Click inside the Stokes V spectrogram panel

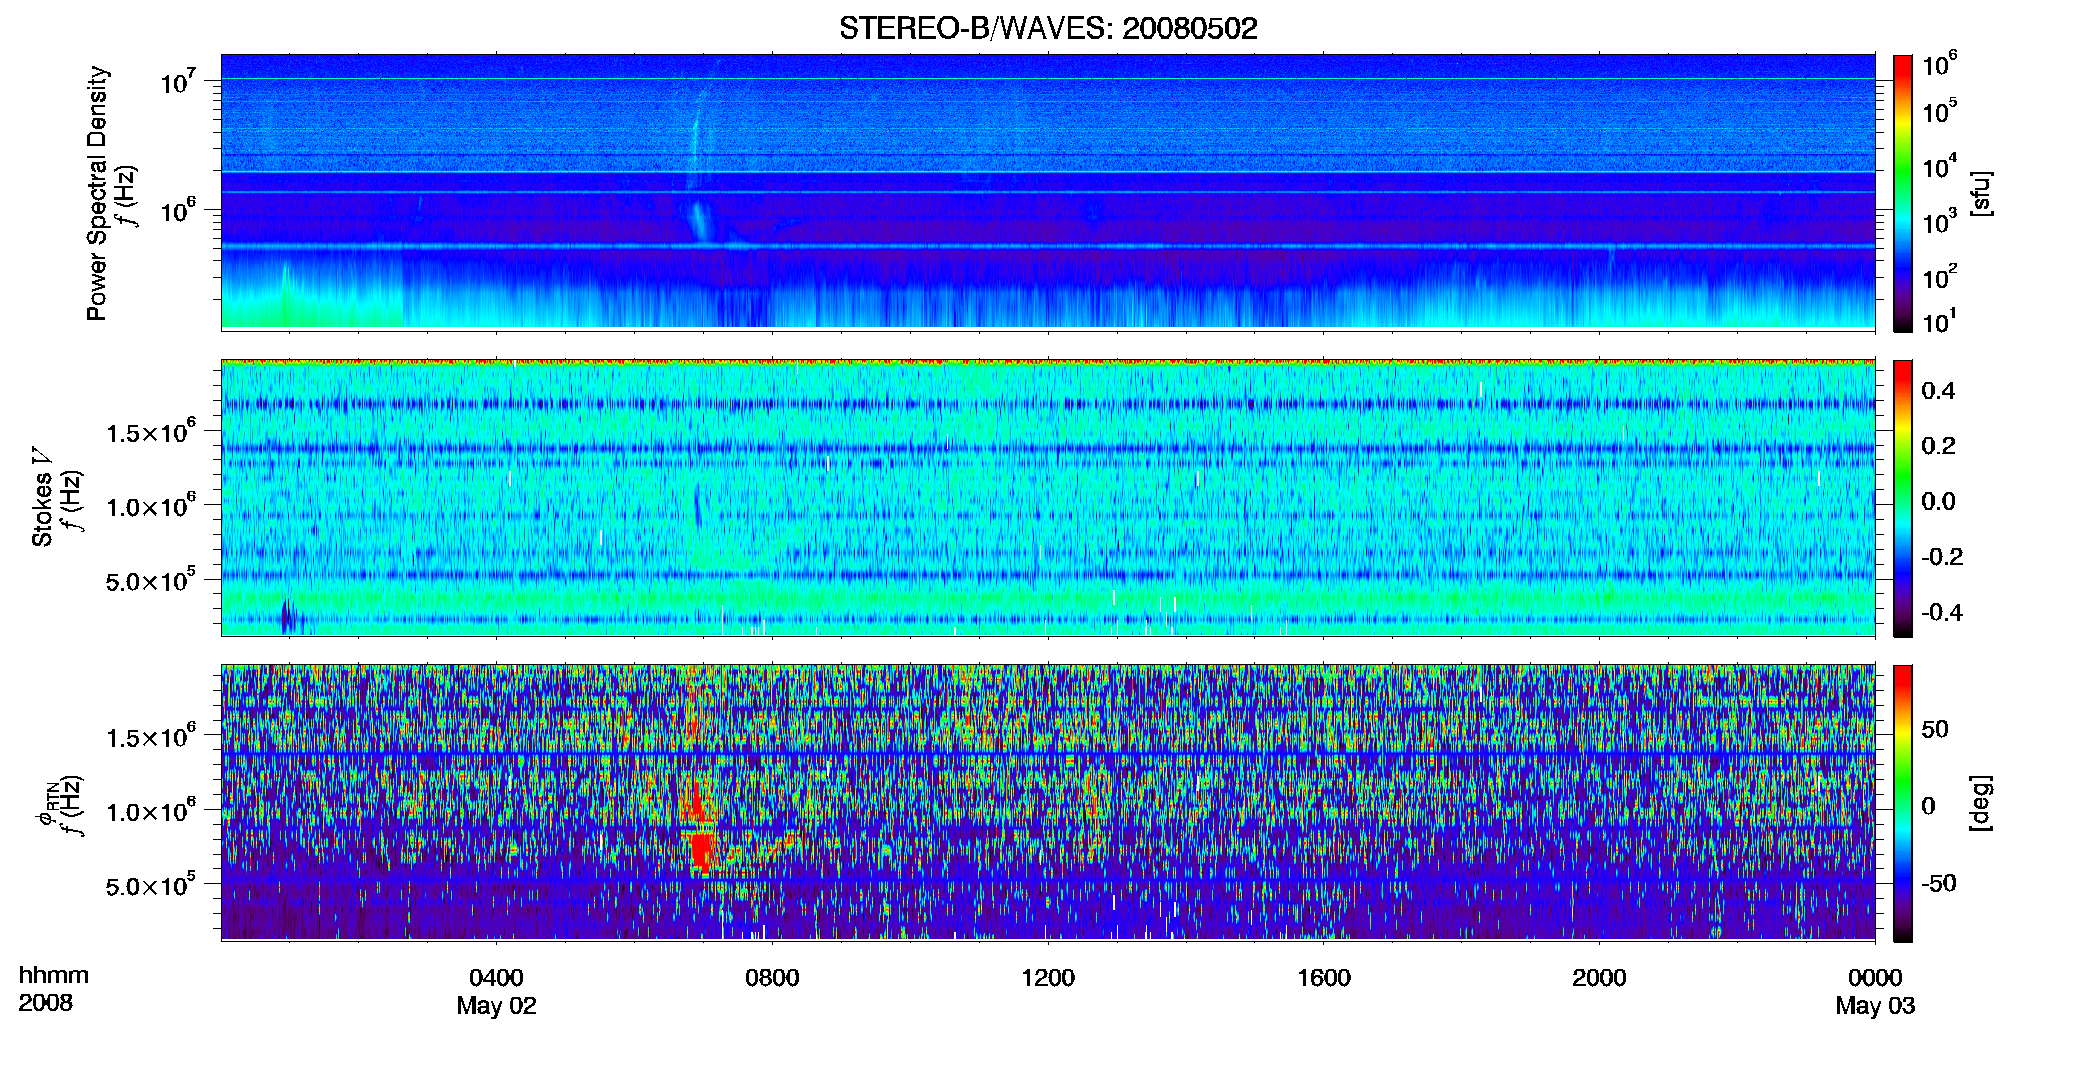[x=1048, y=498]
